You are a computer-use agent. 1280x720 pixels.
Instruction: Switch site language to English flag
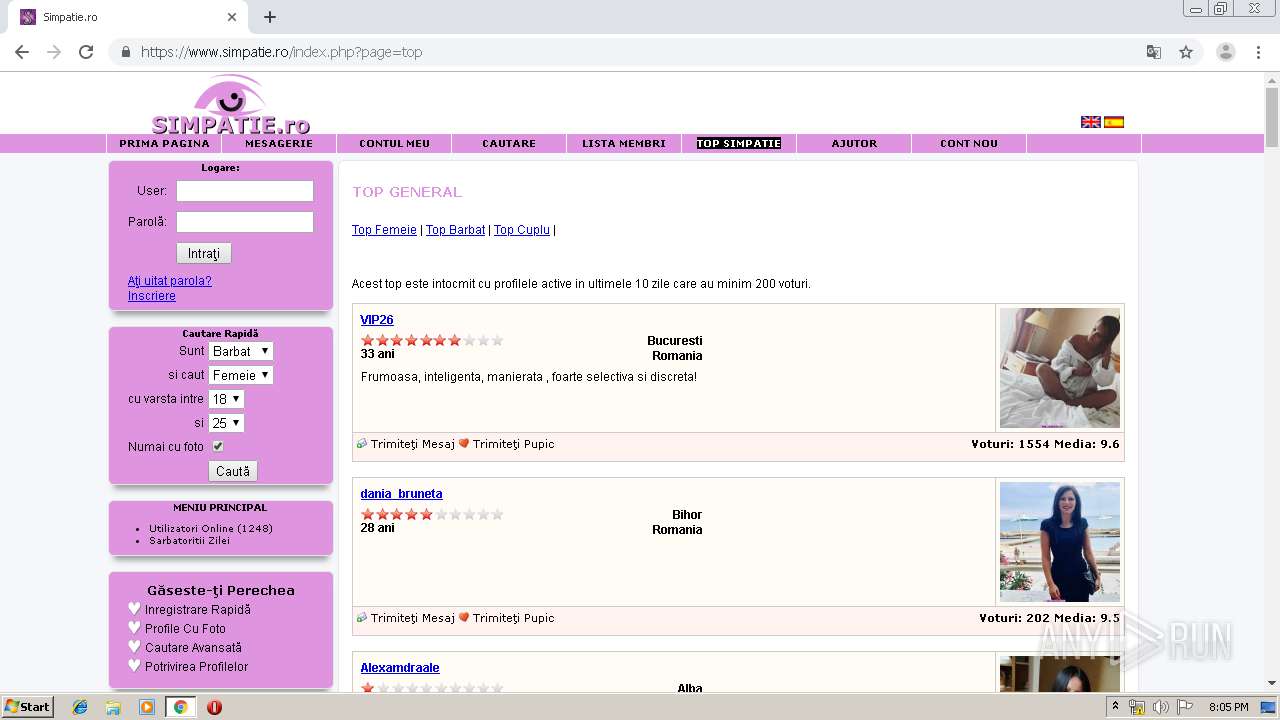click(1091, 122)
